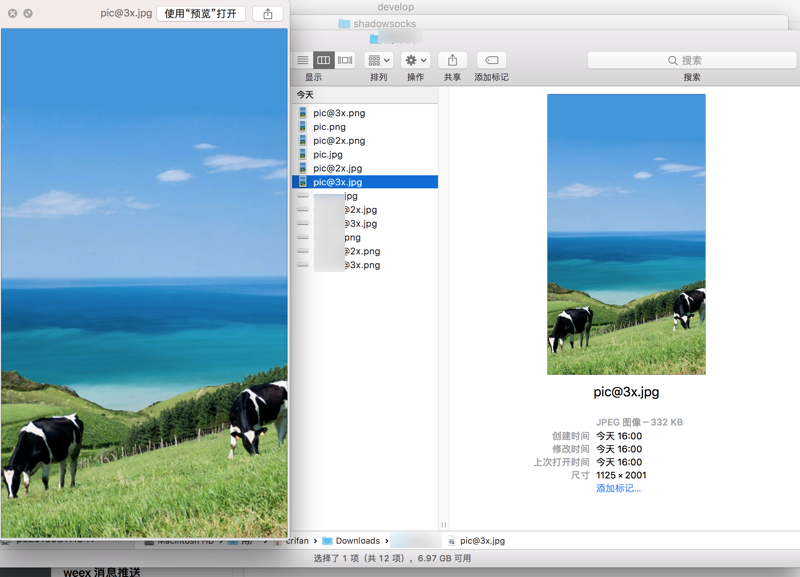Click file icon of pic@2x.png
The height and width of the screenshot is (577, 800).
pos(303,140)
